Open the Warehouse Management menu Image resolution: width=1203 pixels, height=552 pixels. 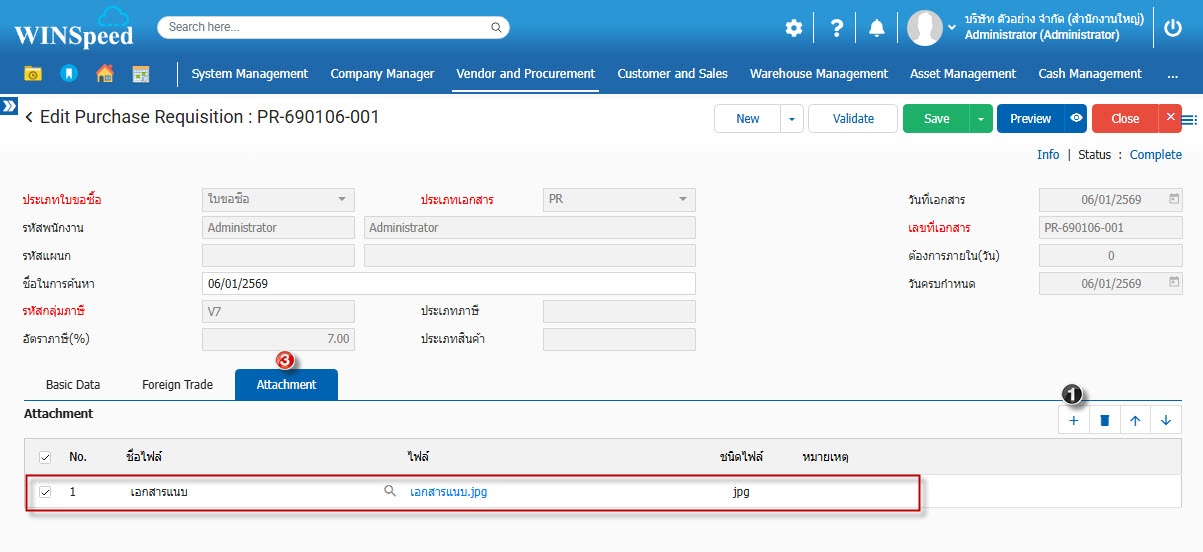818,74
